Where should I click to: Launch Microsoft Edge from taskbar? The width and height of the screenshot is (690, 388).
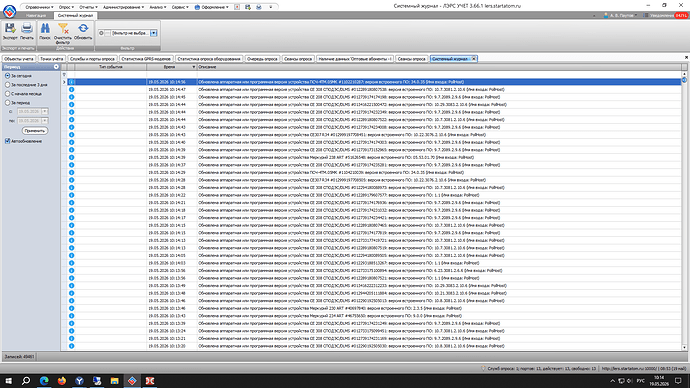pos(44,381)
